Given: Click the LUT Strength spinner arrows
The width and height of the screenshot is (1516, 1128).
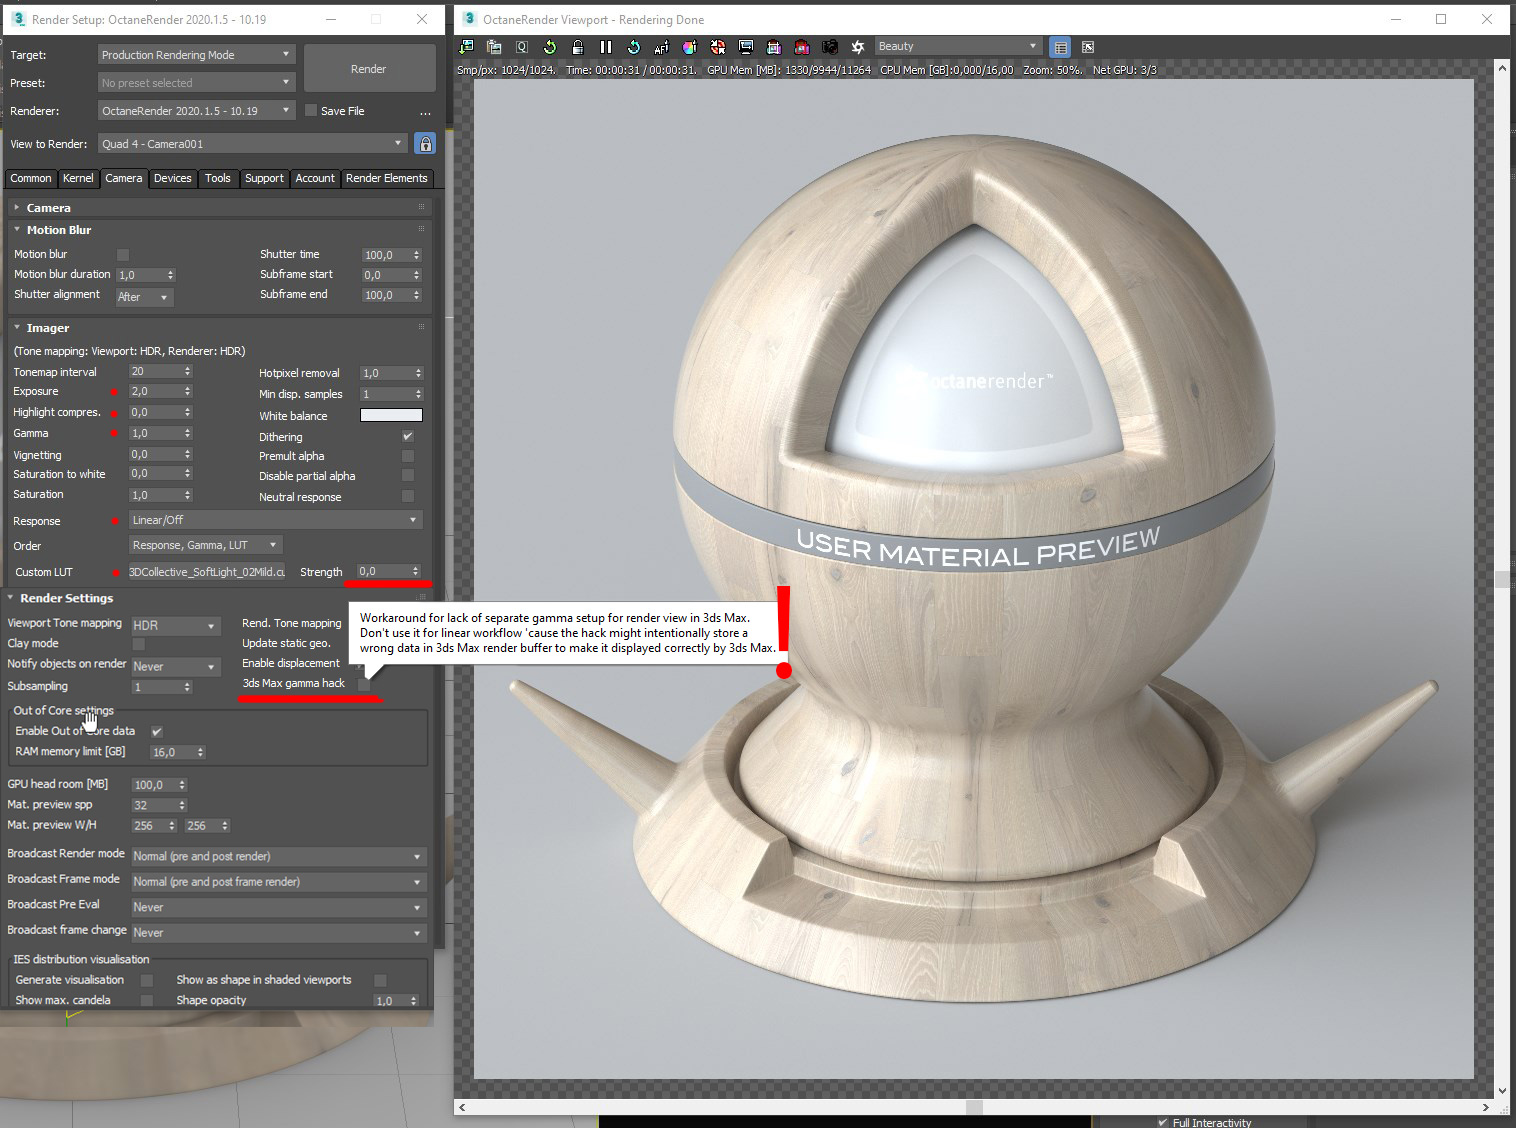Looking at the screenshot, I should pos(416,572).
